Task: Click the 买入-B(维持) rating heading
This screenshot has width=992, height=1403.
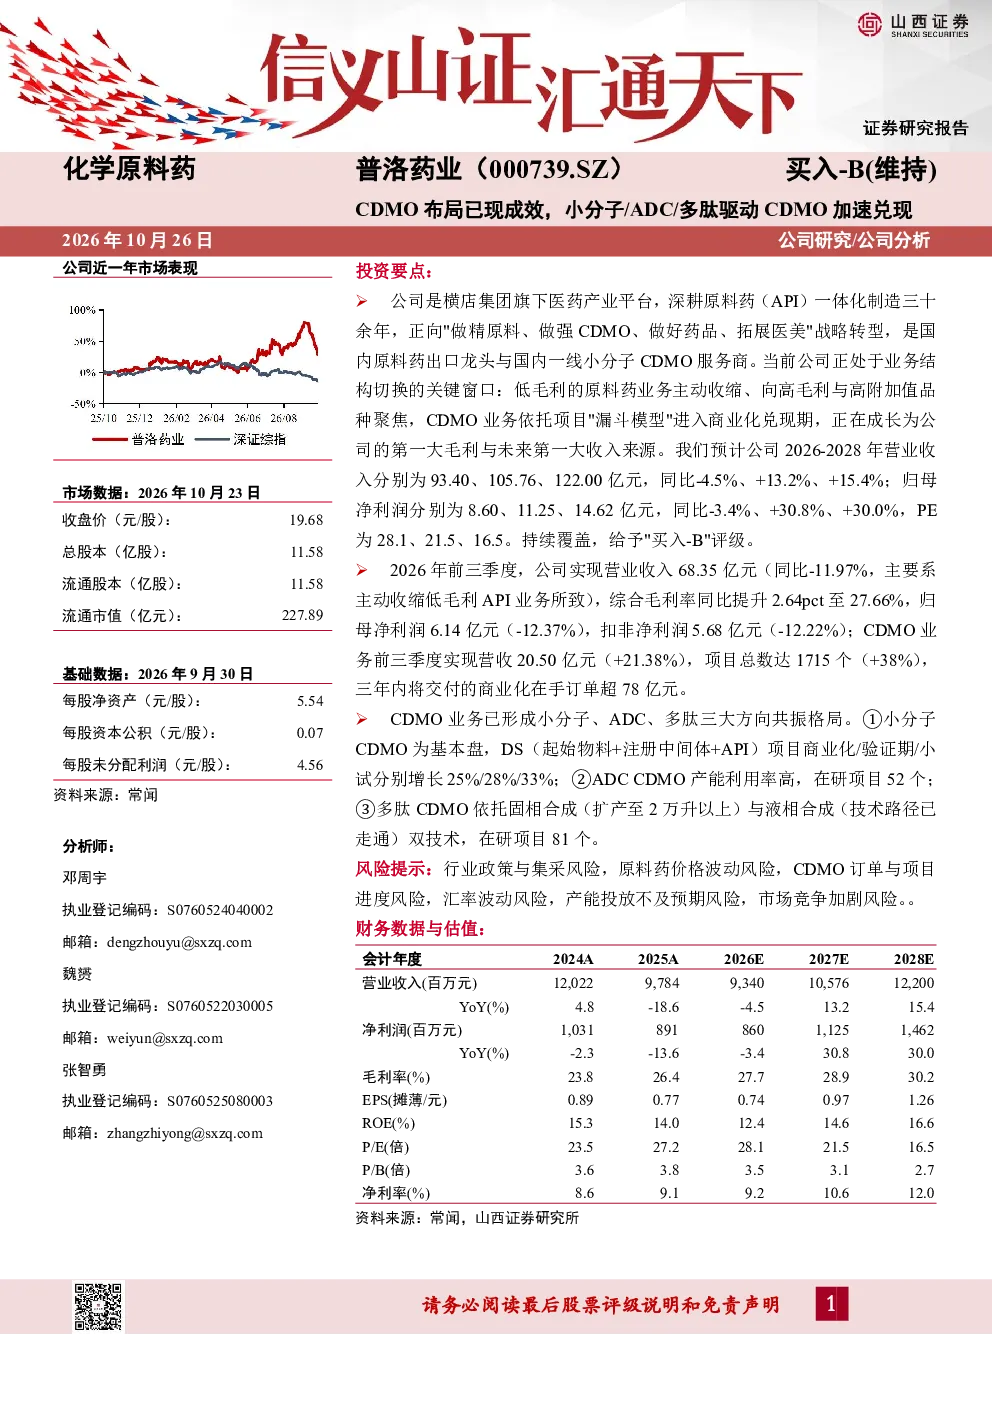Action: coord(861,170)
